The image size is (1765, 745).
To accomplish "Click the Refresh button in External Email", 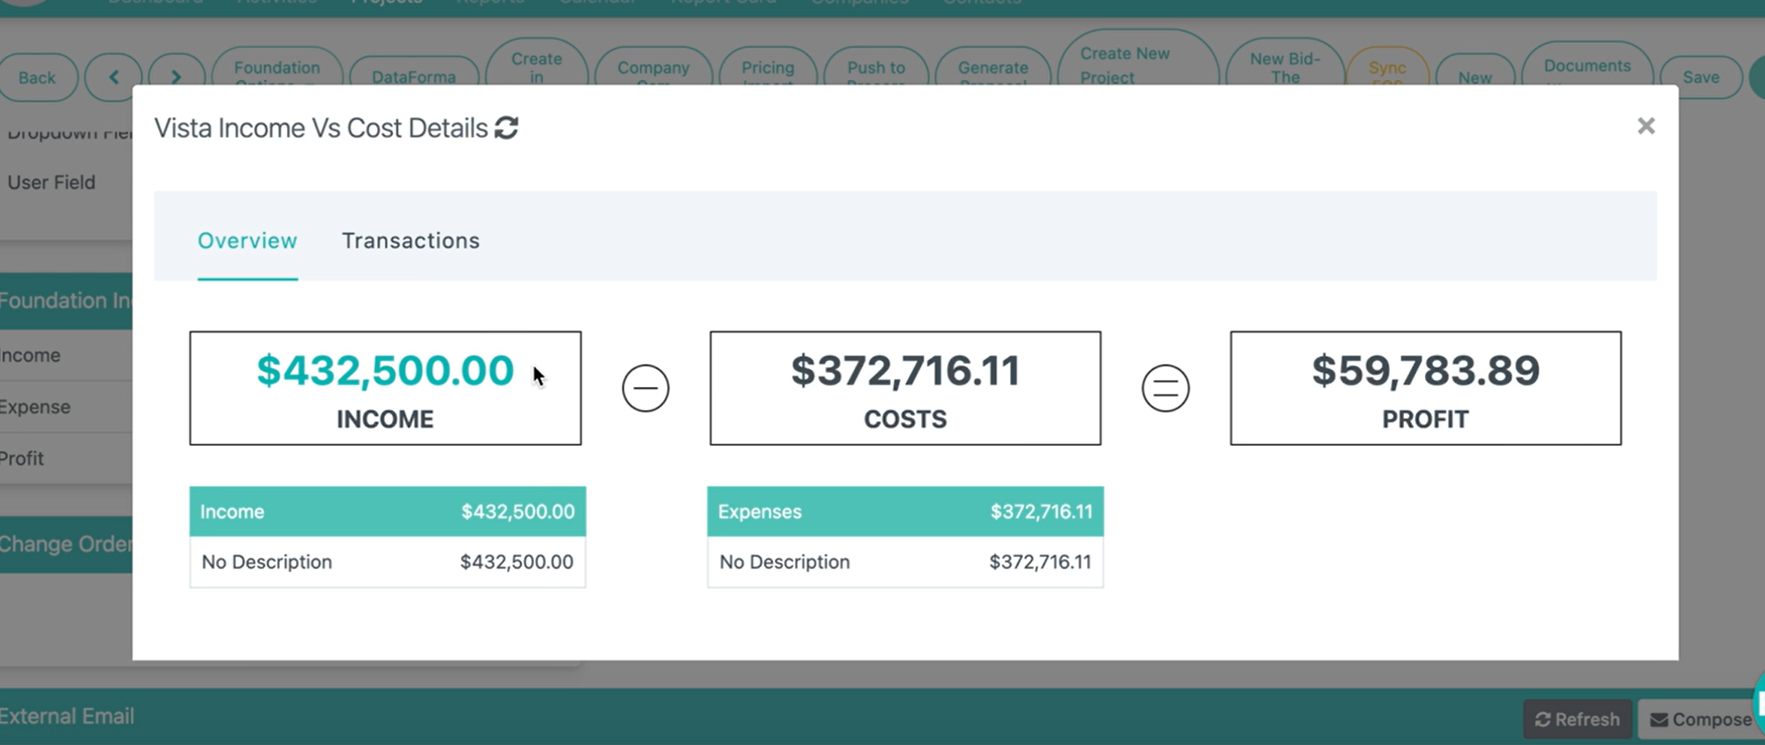I will click(1577, 719).
